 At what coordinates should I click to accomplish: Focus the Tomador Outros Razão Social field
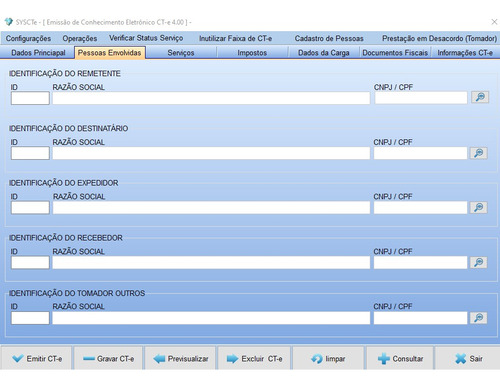[211, 318]
